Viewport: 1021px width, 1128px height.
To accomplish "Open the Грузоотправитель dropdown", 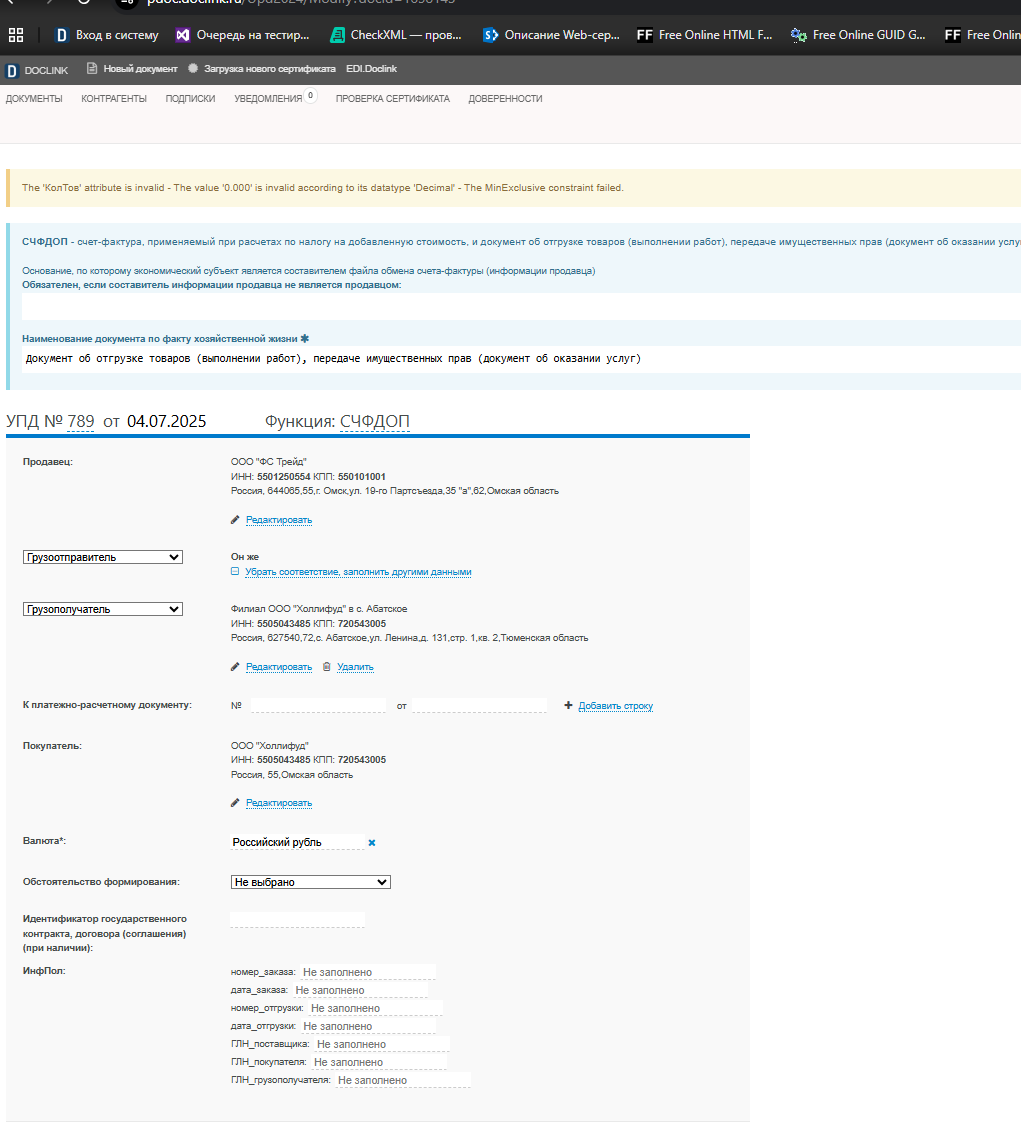I will point(103,558).
